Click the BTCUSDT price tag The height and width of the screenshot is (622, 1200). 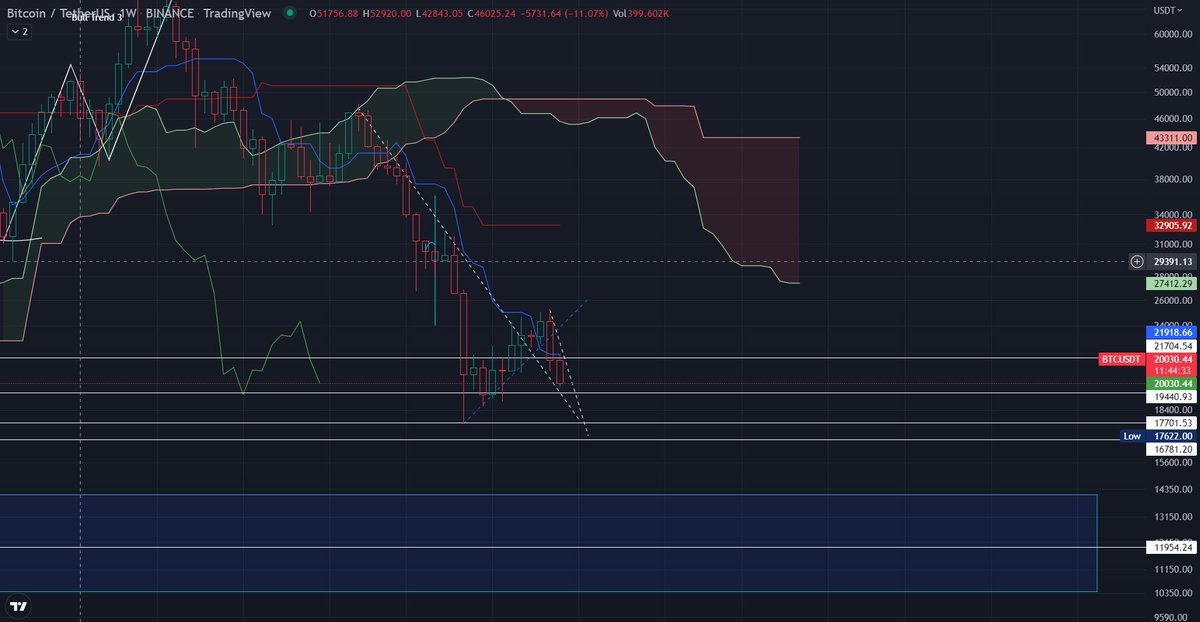click(1121, 359)
